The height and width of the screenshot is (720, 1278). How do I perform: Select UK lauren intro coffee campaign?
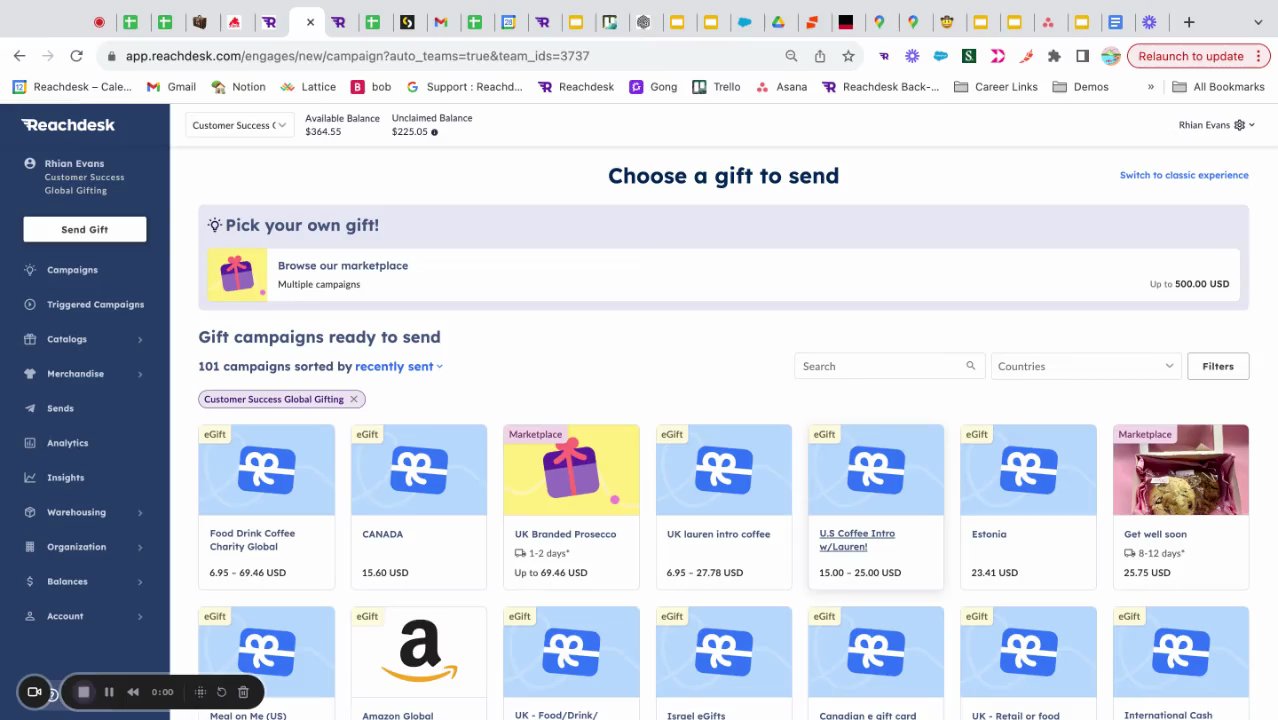point(723,507)
